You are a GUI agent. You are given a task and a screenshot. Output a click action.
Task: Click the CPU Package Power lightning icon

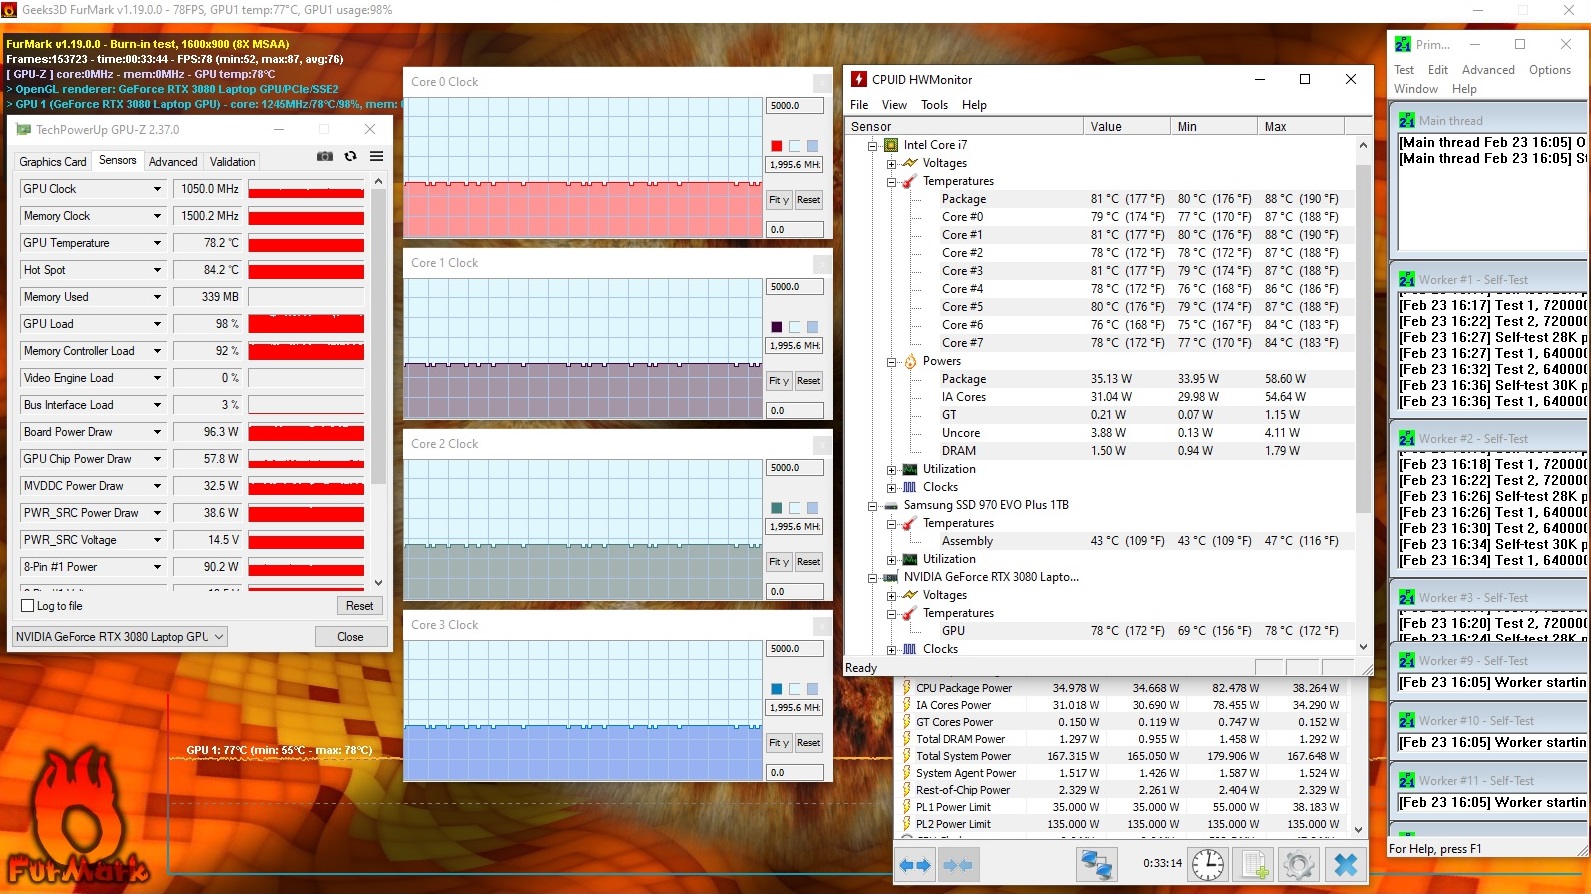click(907, 688)
